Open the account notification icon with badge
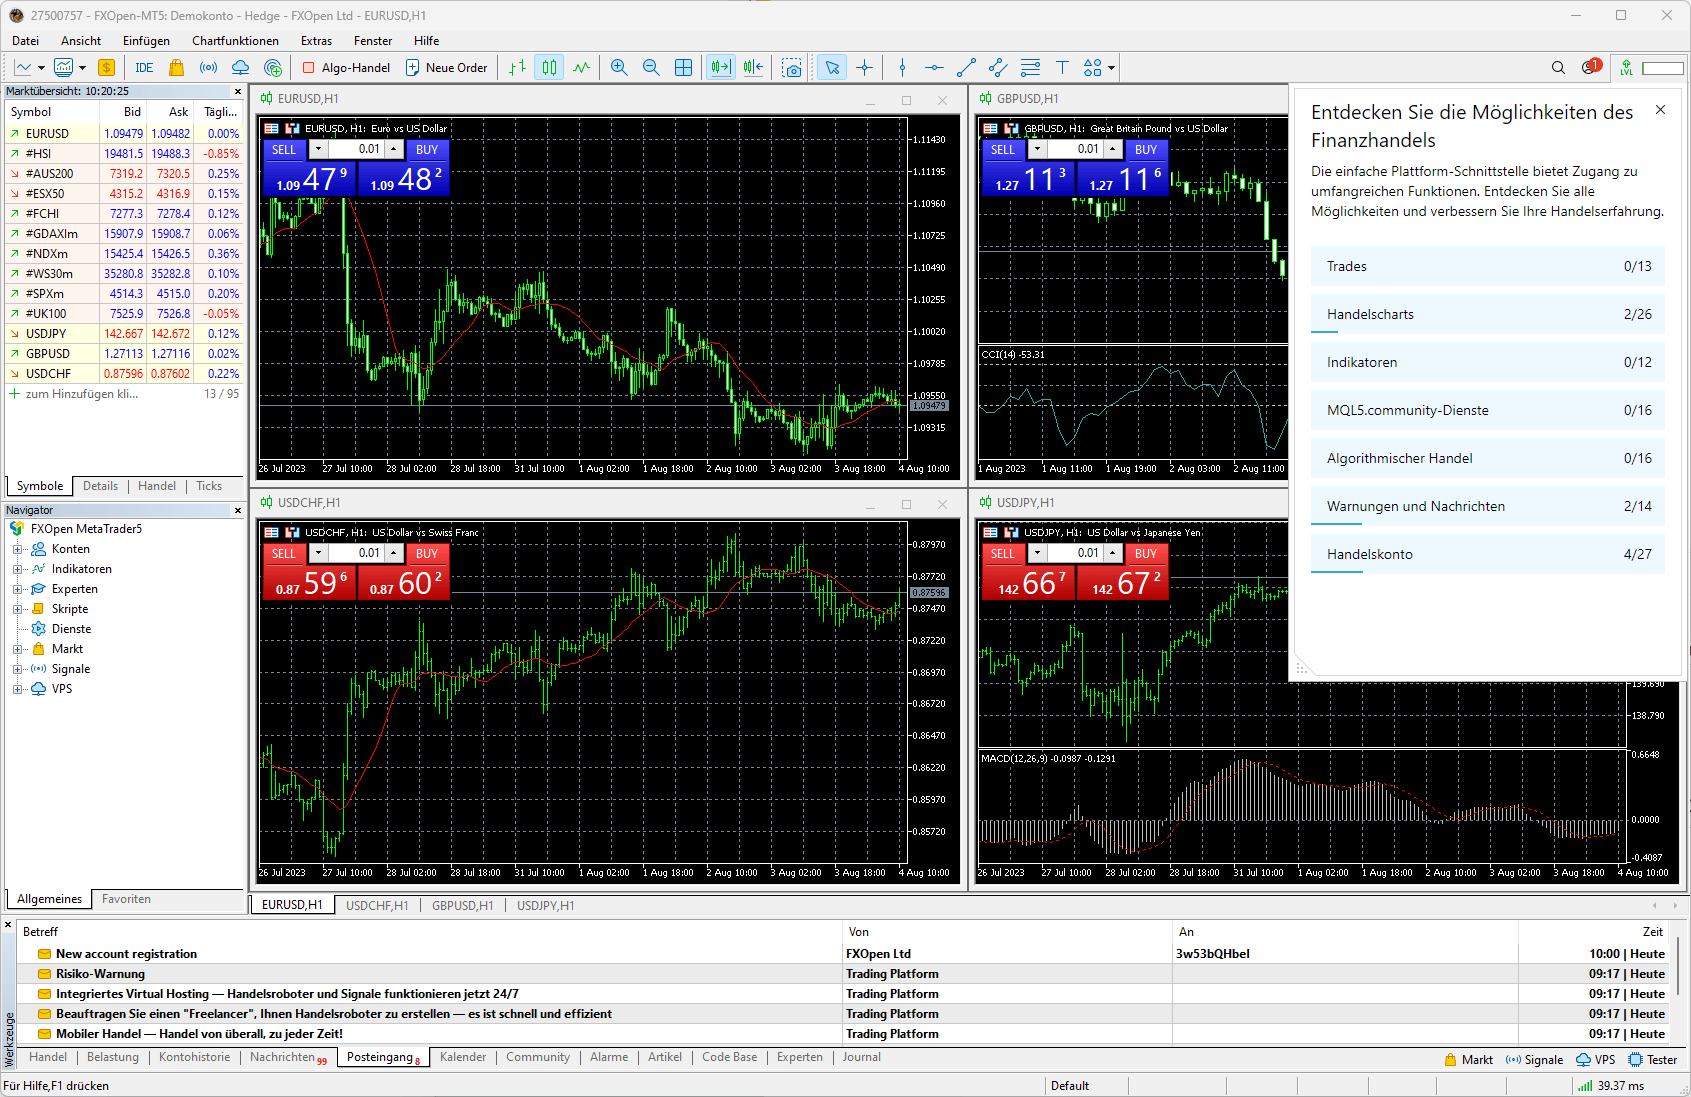The height and width of the screenshot is (1097, 1691). 1591,67
